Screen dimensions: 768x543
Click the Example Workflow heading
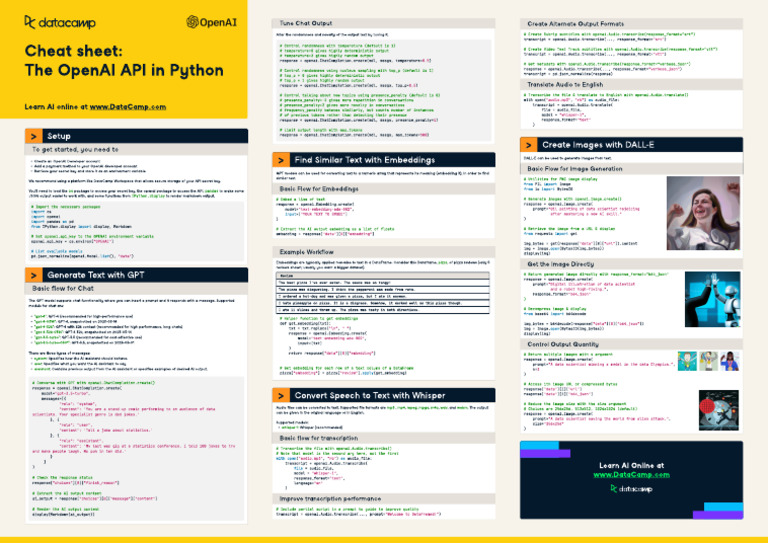307,252
